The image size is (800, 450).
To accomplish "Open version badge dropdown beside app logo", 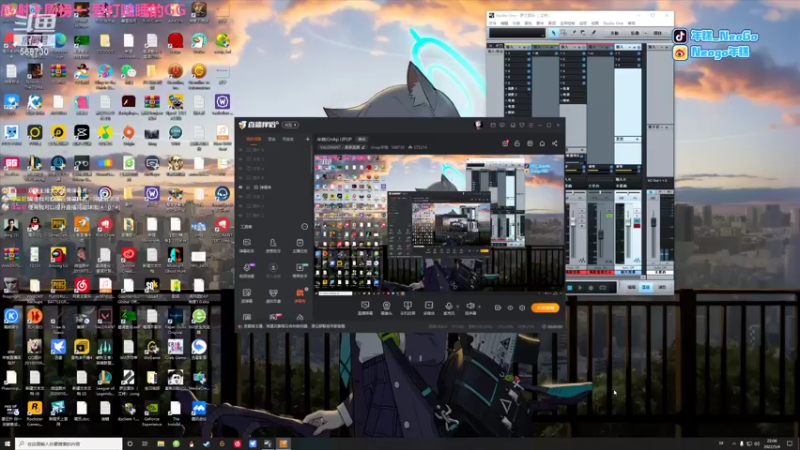I will coord(290,125).
